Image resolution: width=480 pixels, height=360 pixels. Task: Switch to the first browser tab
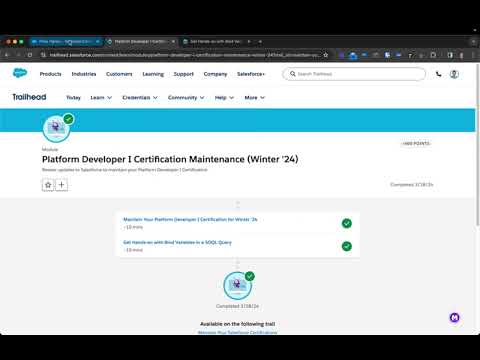65,42
